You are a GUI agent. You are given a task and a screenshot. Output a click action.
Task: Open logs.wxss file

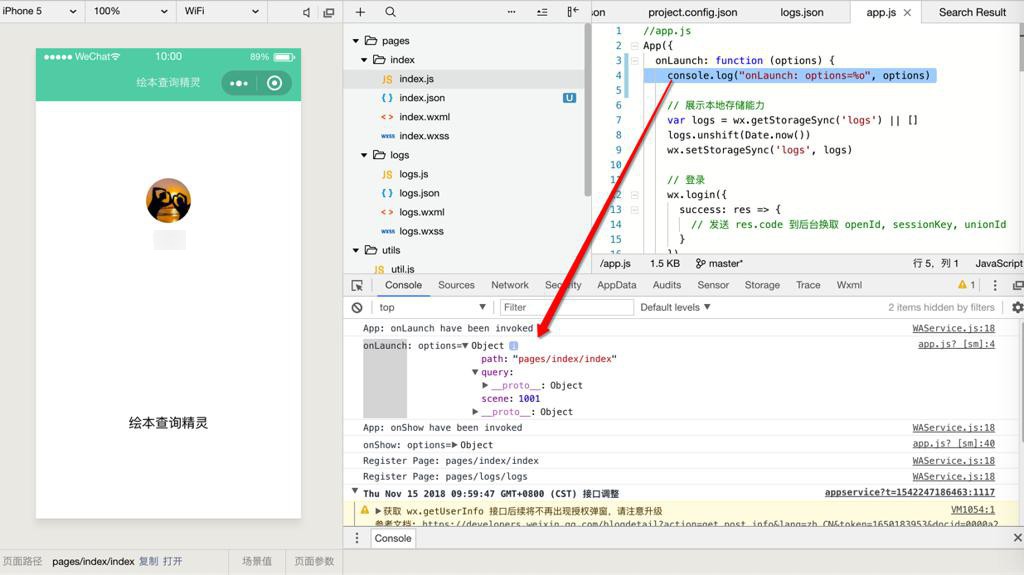click(421, 231)
